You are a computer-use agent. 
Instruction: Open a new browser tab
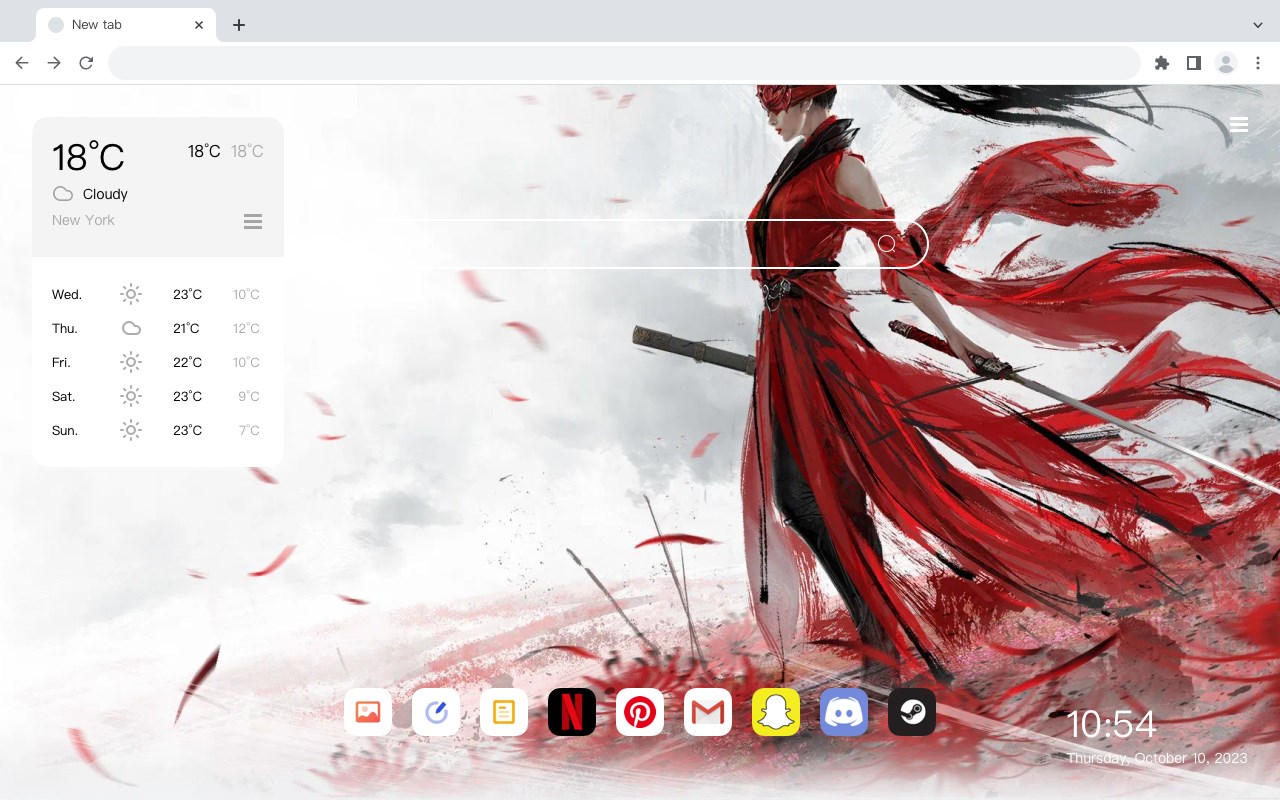pos(238,25)
